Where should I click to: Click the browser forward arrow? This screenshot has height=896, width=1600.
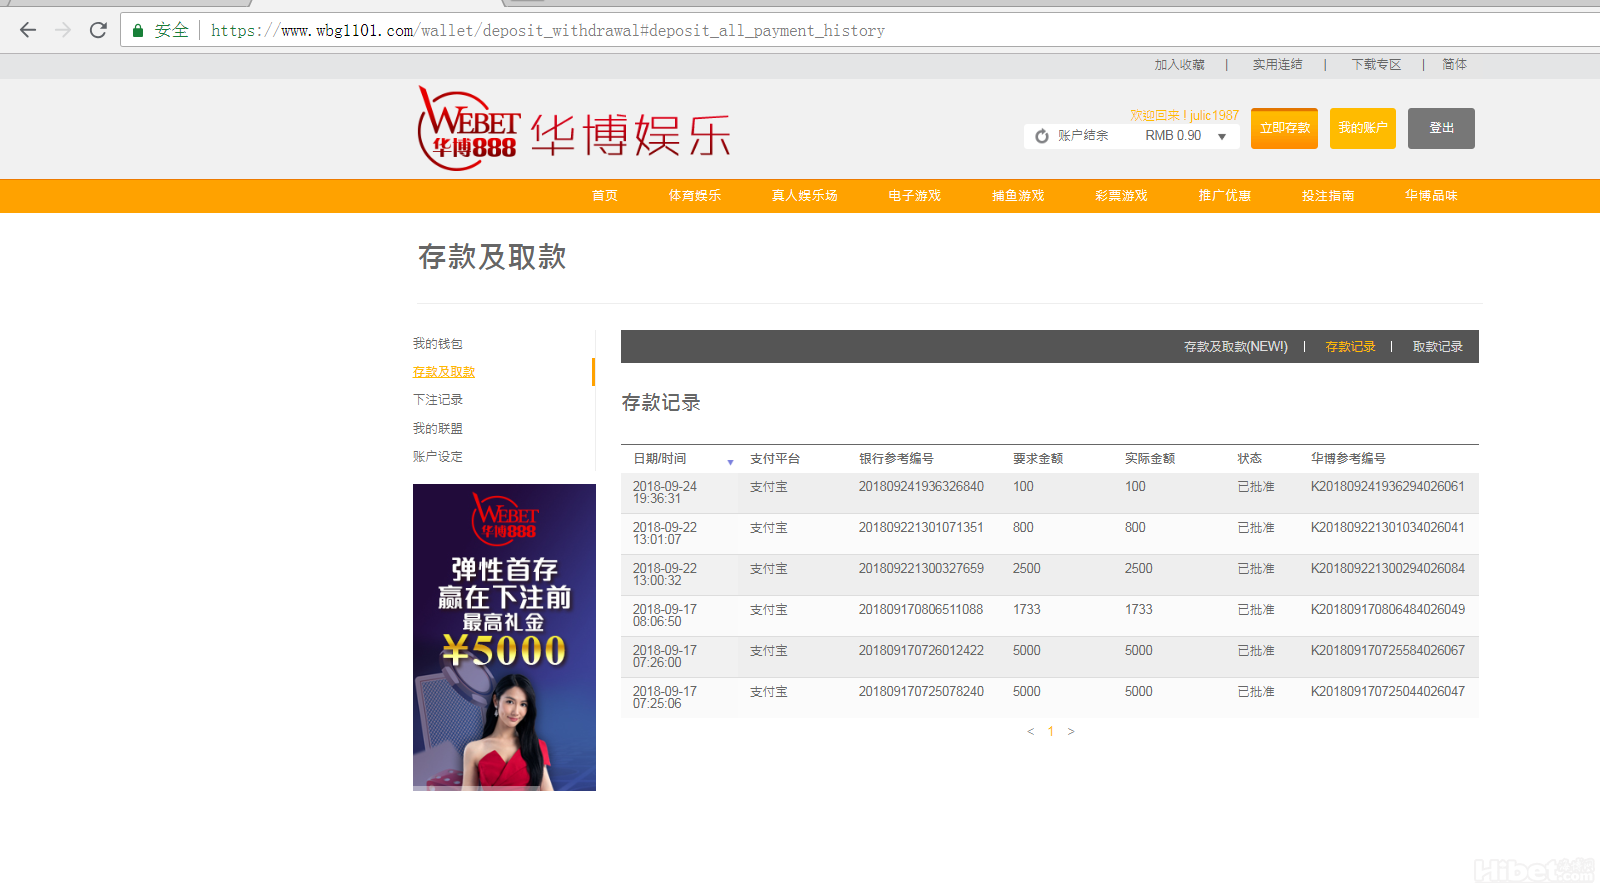point(63,30)
